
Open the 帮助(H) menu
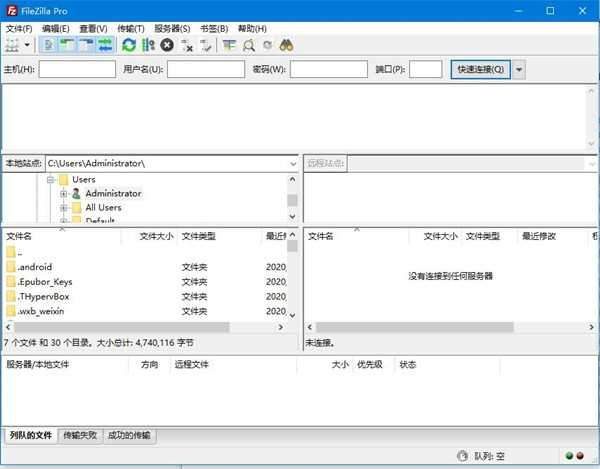coord(252,29)
